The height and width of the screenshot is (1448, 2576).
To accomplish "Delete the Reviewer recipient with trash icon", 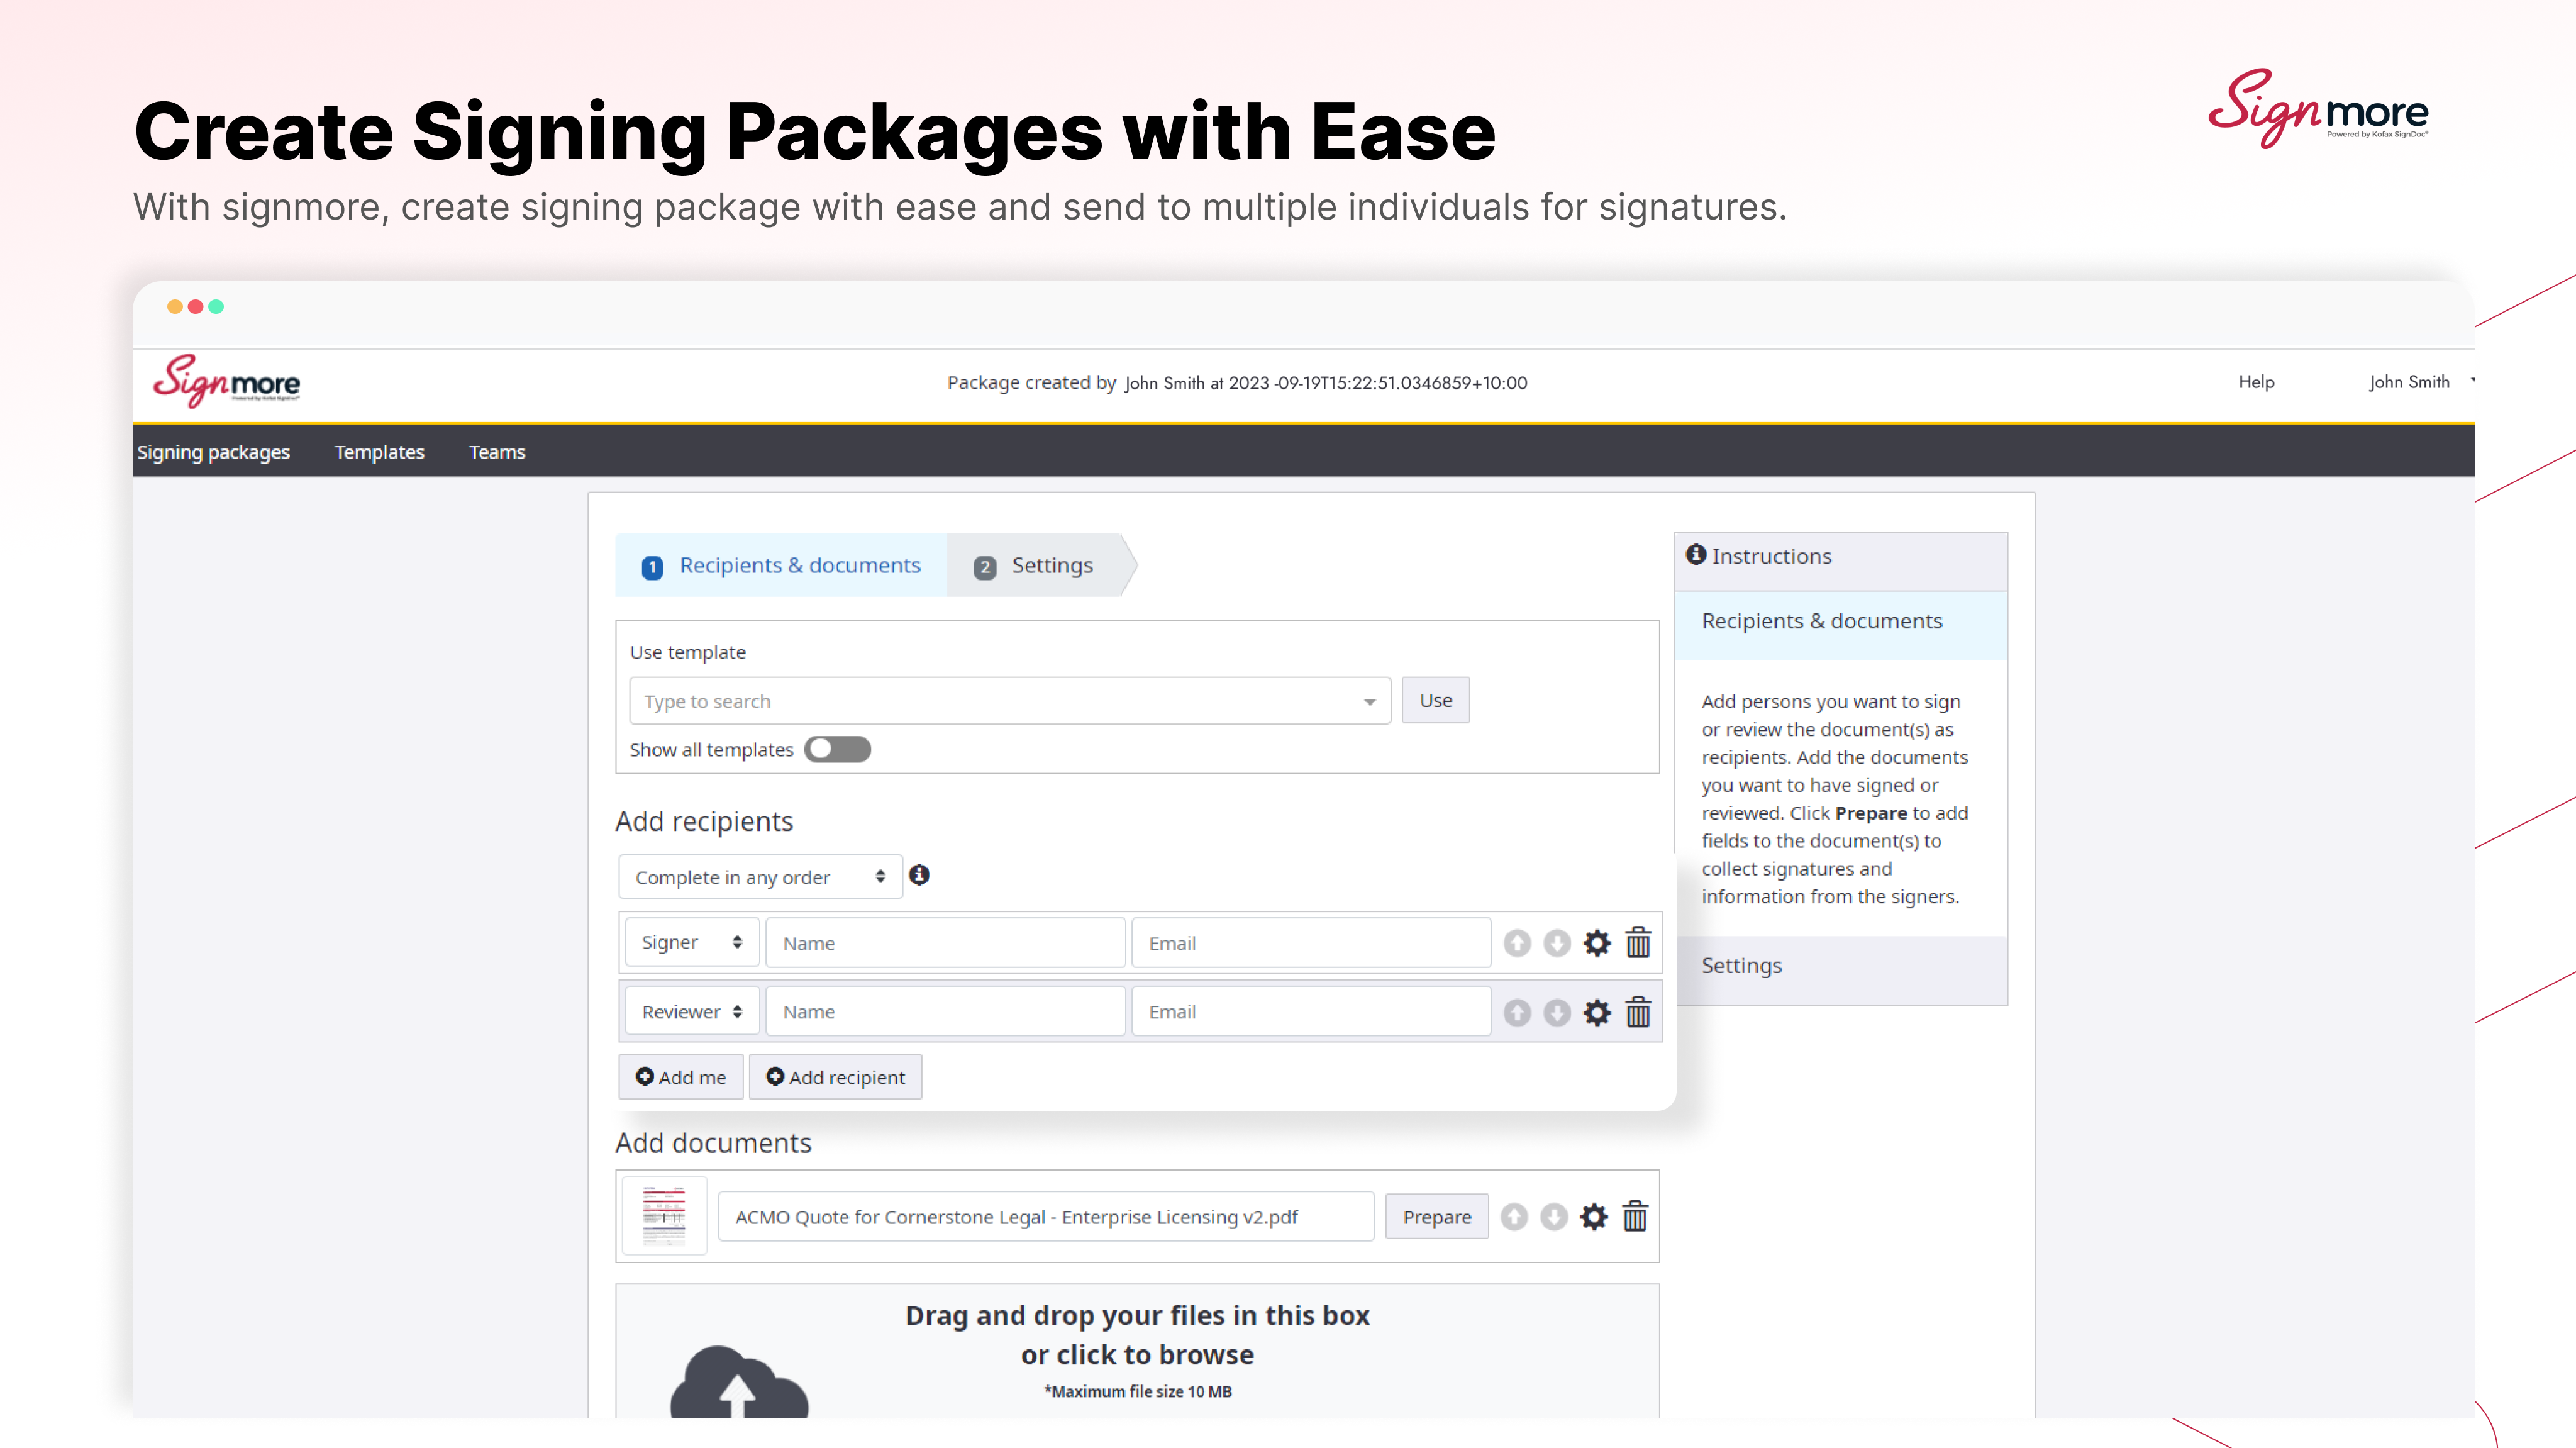I will [1638, 1012].
